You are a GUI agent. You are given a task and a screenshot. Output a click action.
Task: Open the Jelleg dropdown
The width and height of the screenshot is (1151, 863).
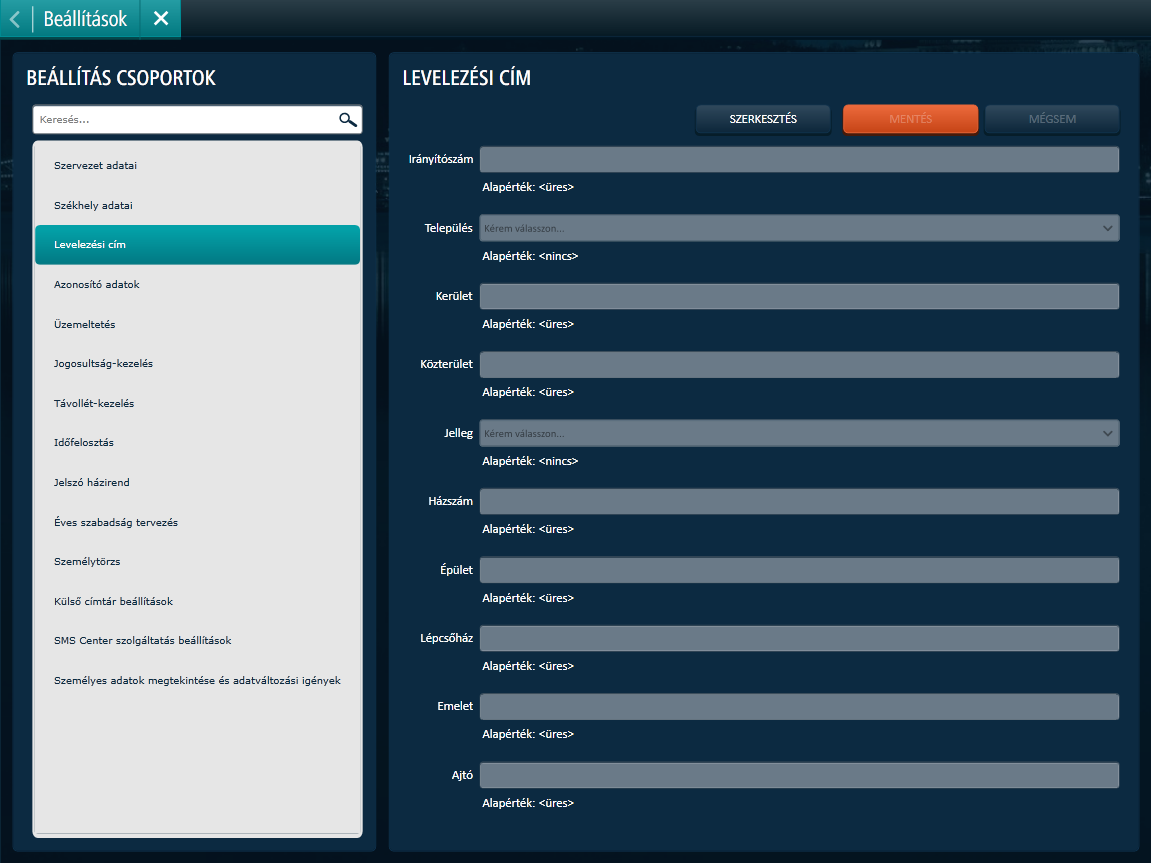point(799,433)
